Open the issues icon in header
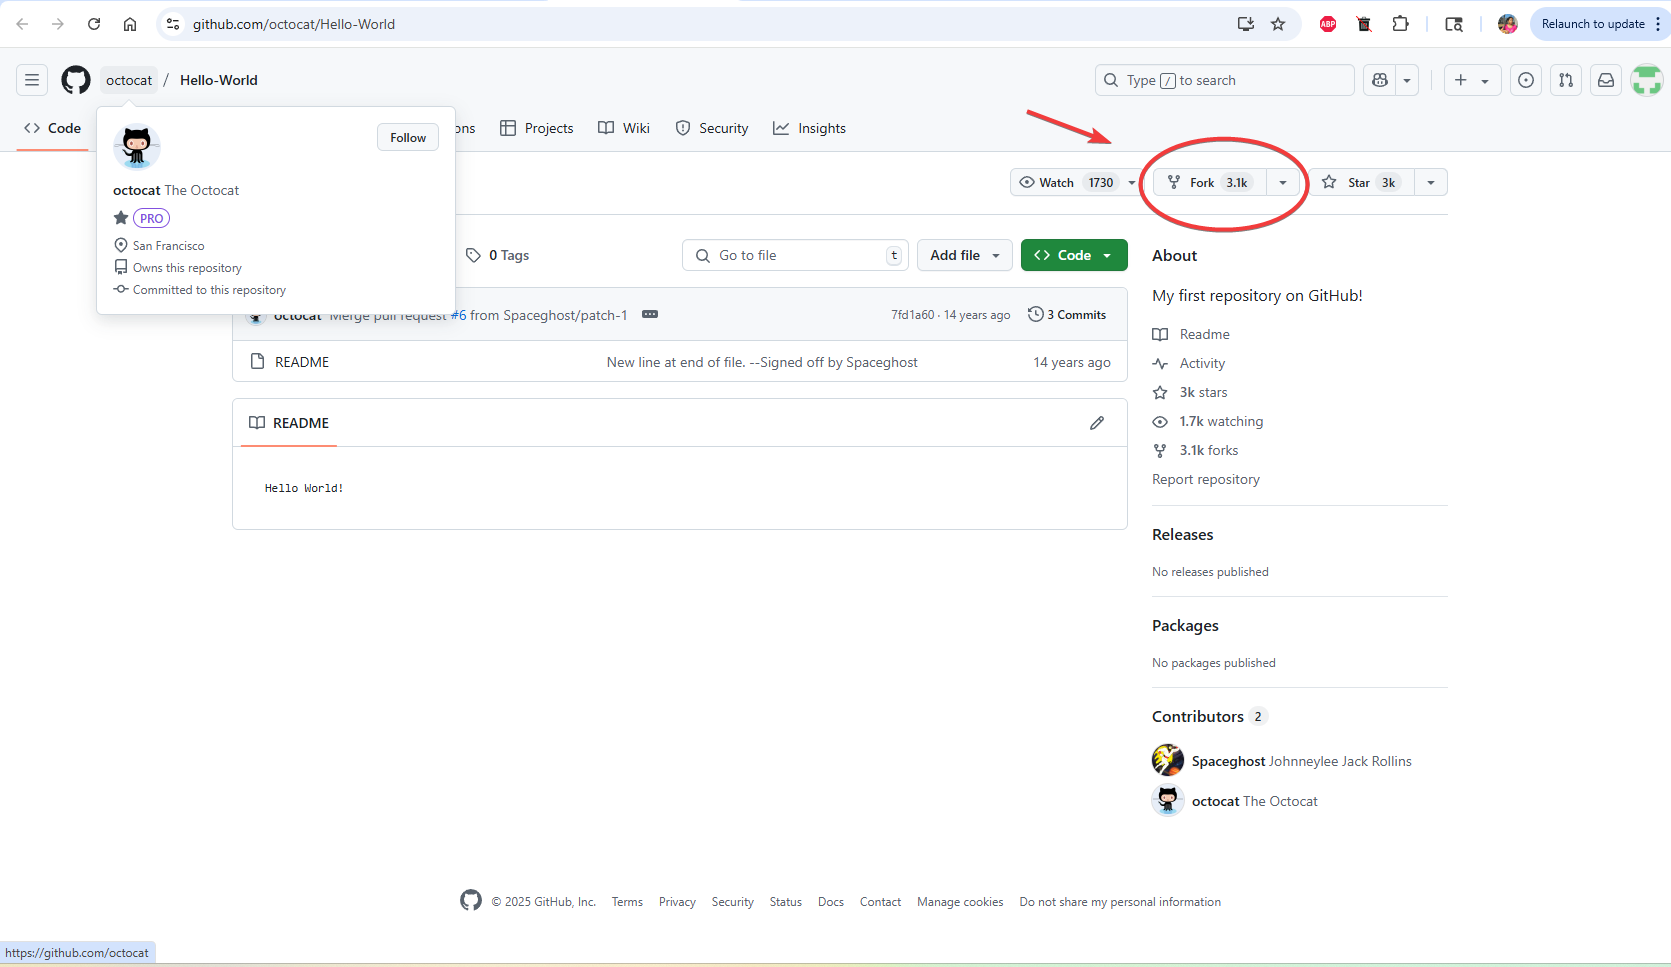This screenshot has height=967, width=1671. pos(1526,80)
